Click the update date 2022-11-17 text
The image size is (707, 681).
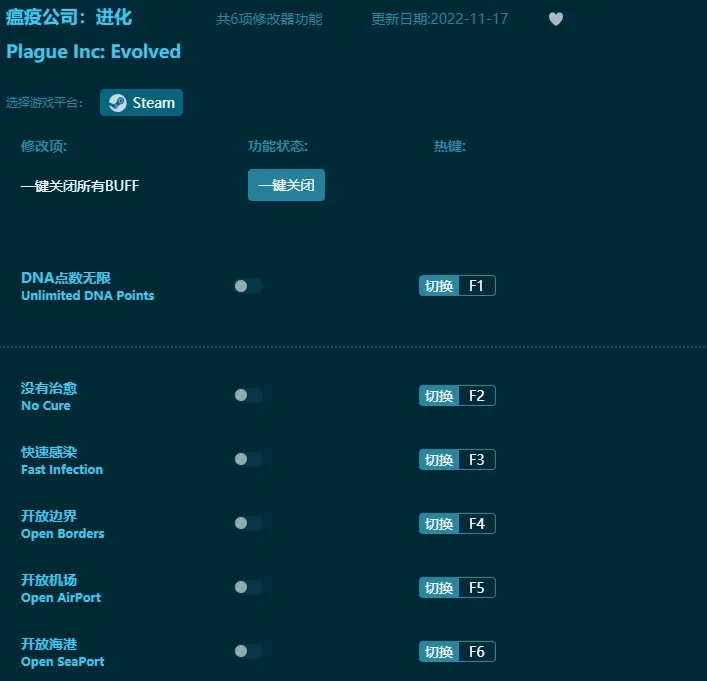point(440,19)
